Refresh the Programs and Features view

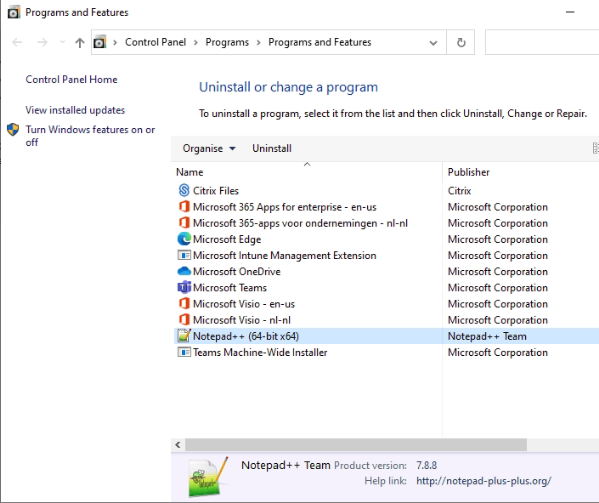[x=461, y=42]
